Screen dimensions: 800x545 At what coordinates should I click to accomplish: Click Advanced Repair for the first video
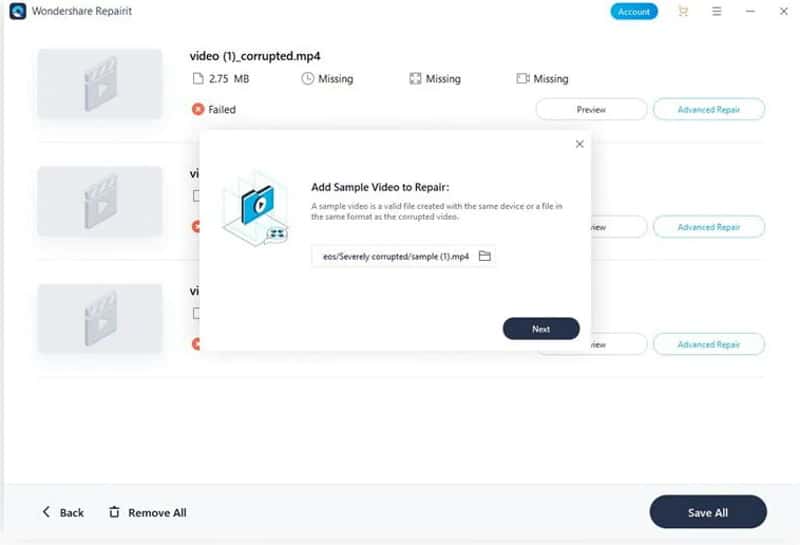(709, 109)
